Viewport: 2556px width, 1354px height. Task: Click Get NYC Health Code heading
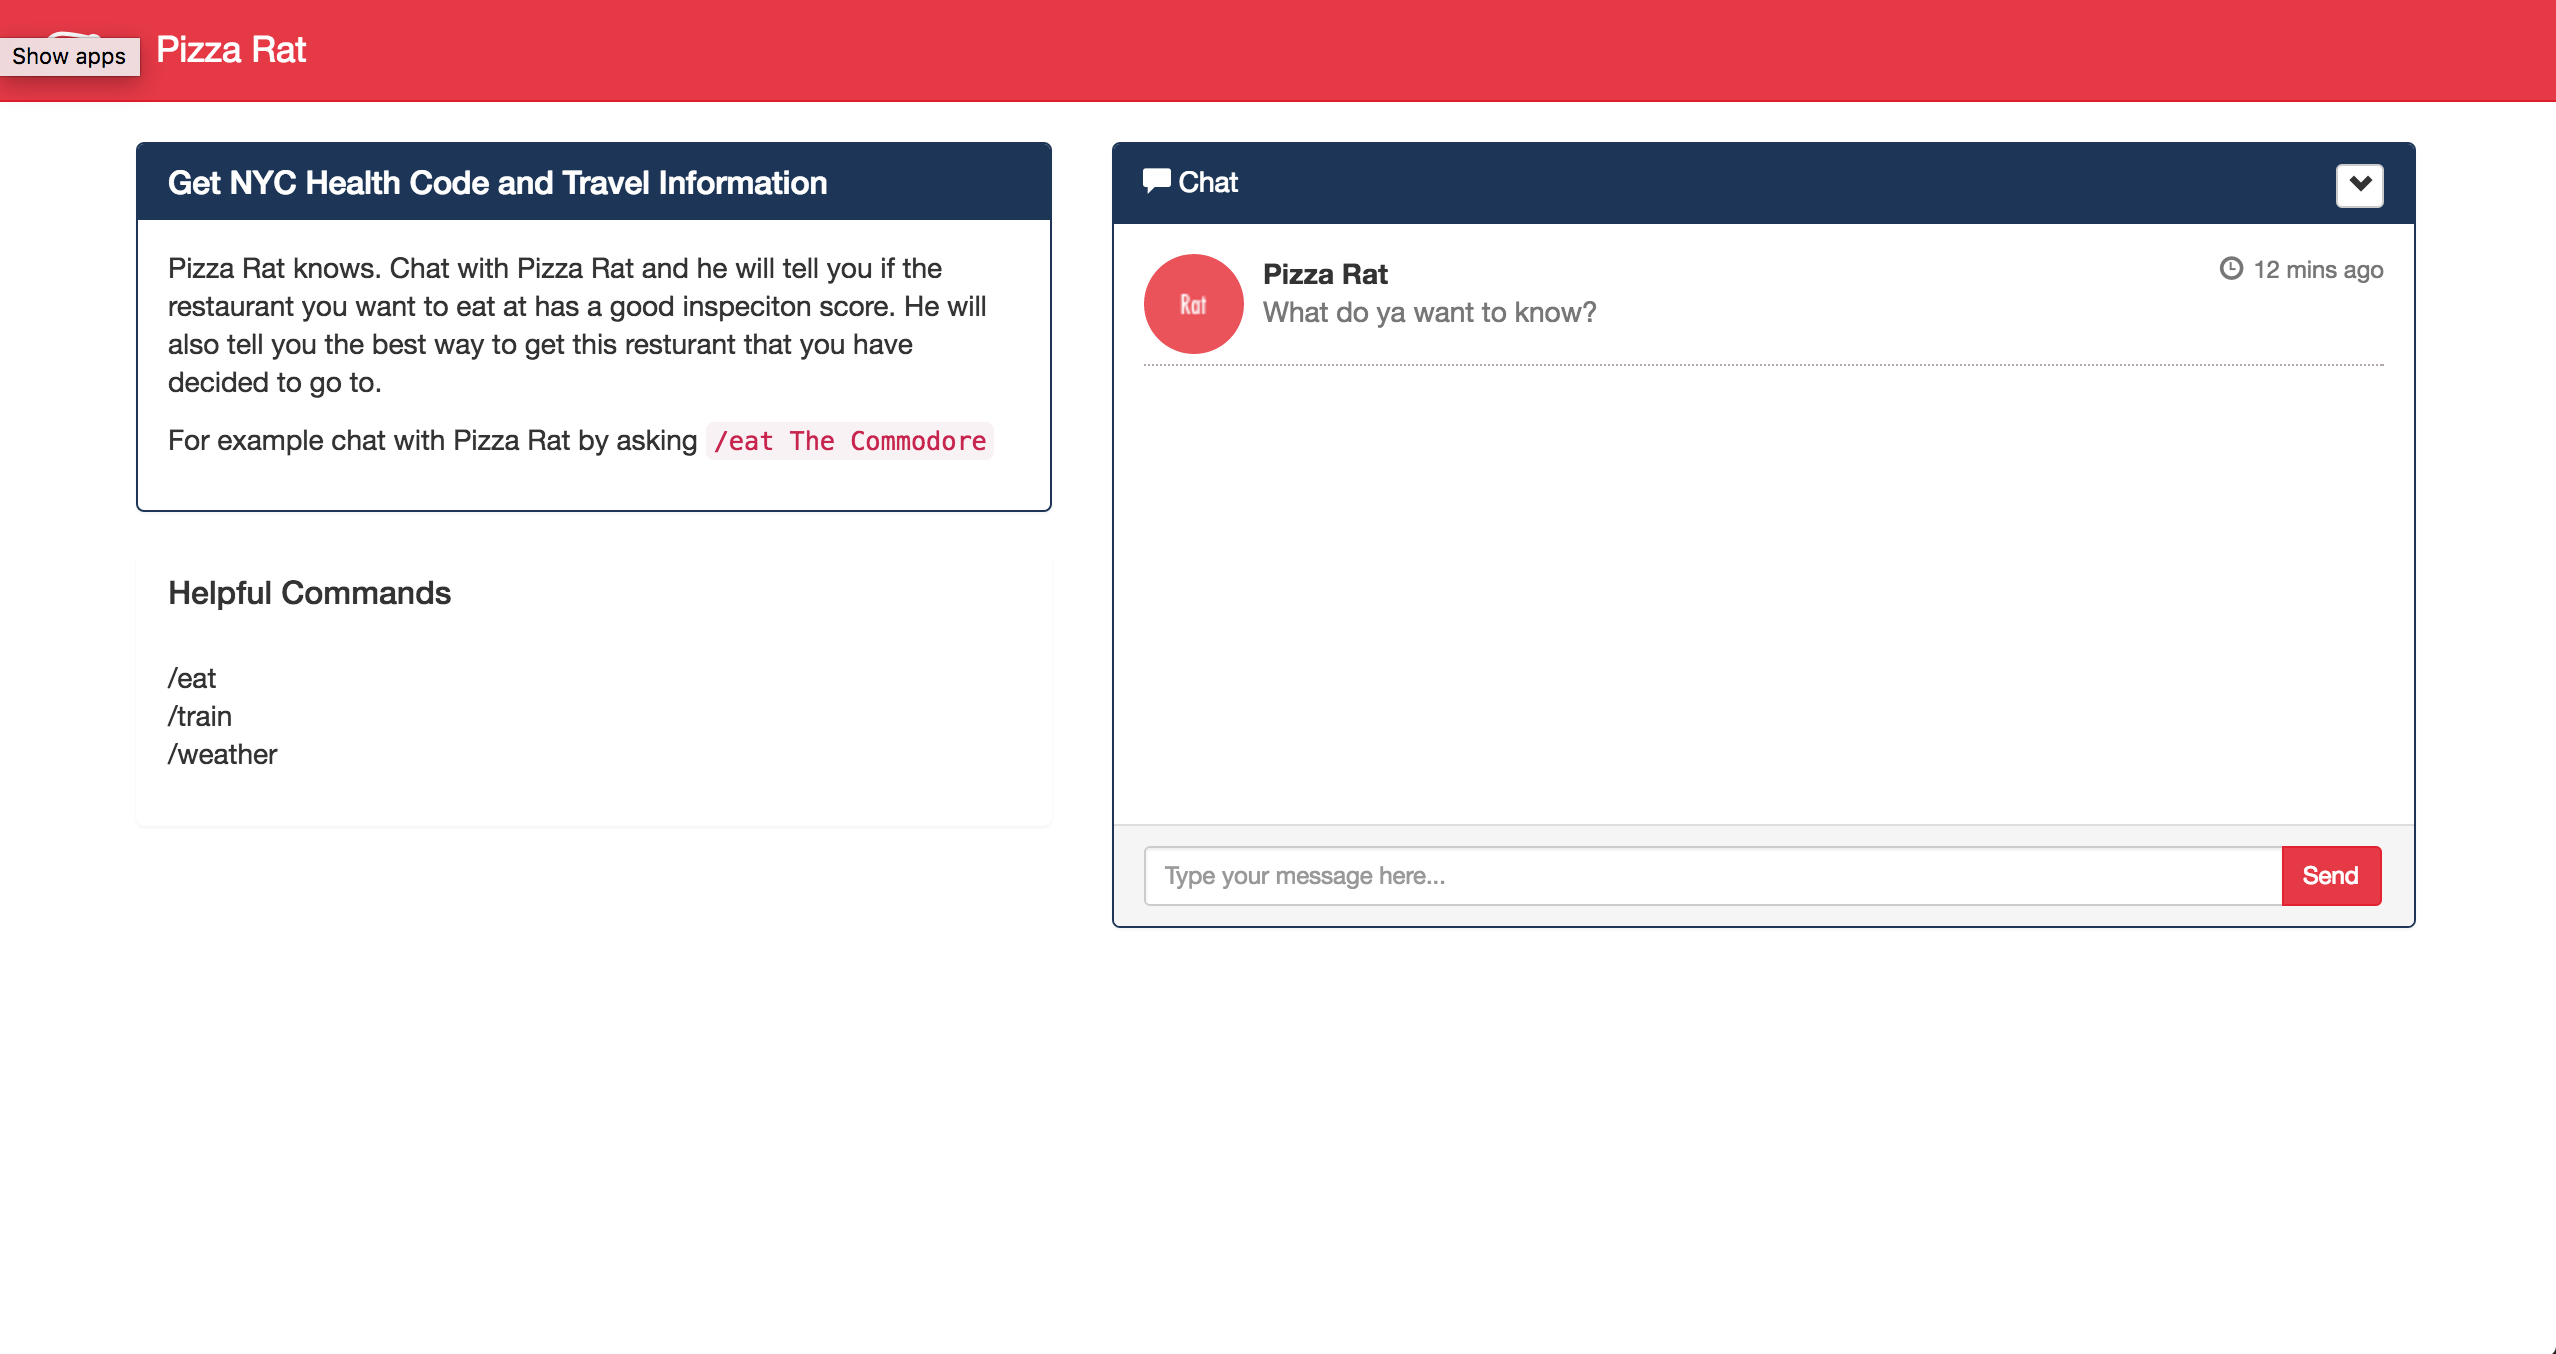pos(497,183)
